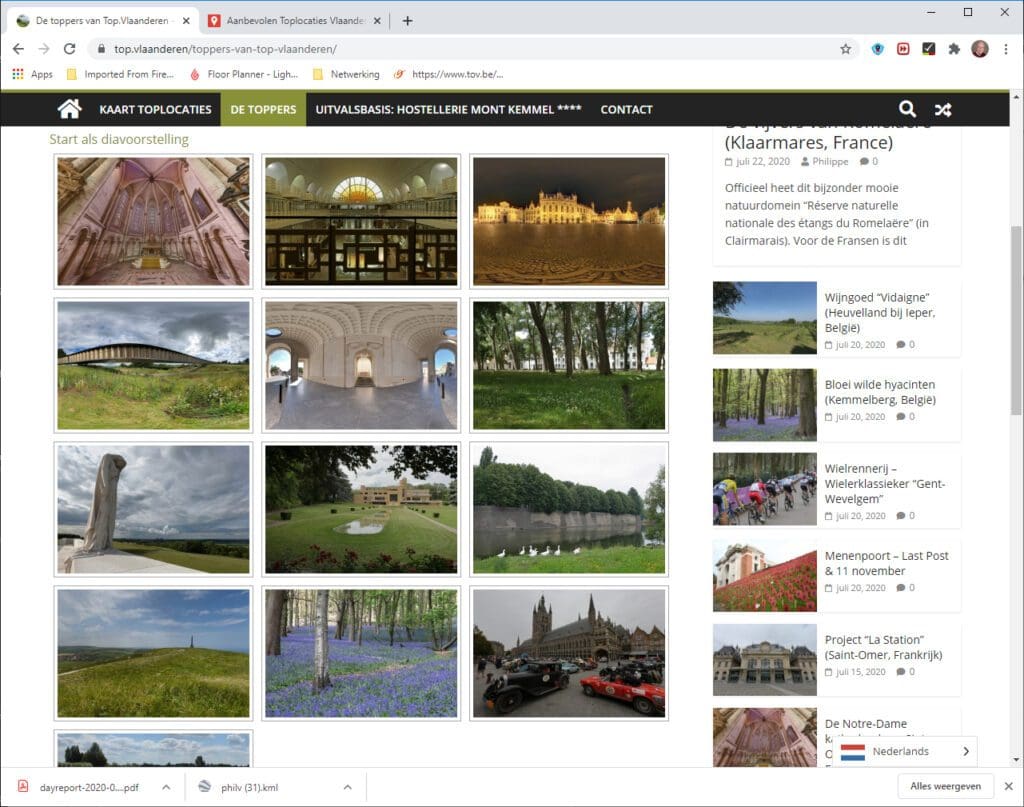Click the blue shield extension icon
The width and height of the screenshot is (1024, 807).
(878, 49)
